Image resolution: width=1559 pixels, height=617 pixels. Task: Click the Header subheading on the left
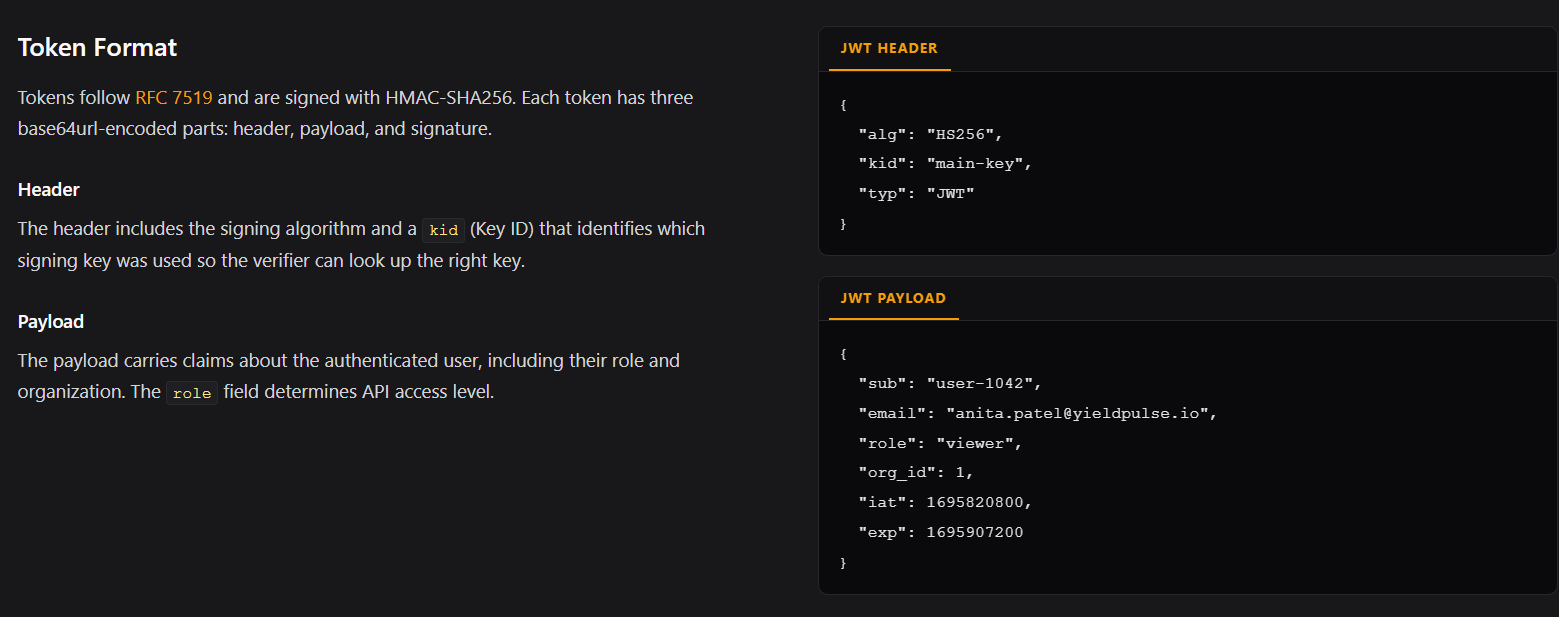tap(49, 189)
